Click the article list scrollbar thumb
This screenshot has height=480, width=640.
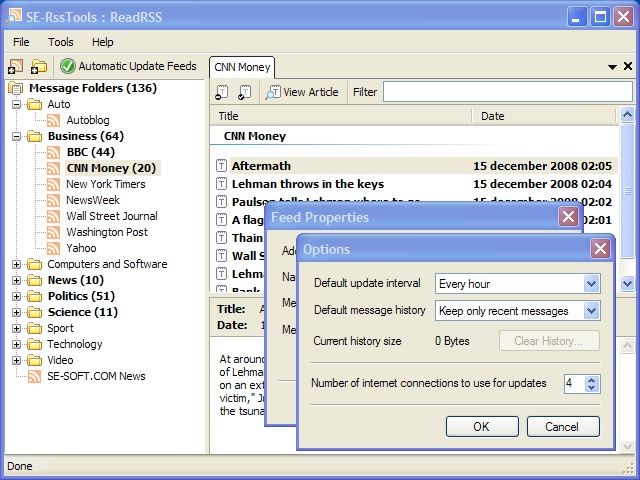coord(627,191)
